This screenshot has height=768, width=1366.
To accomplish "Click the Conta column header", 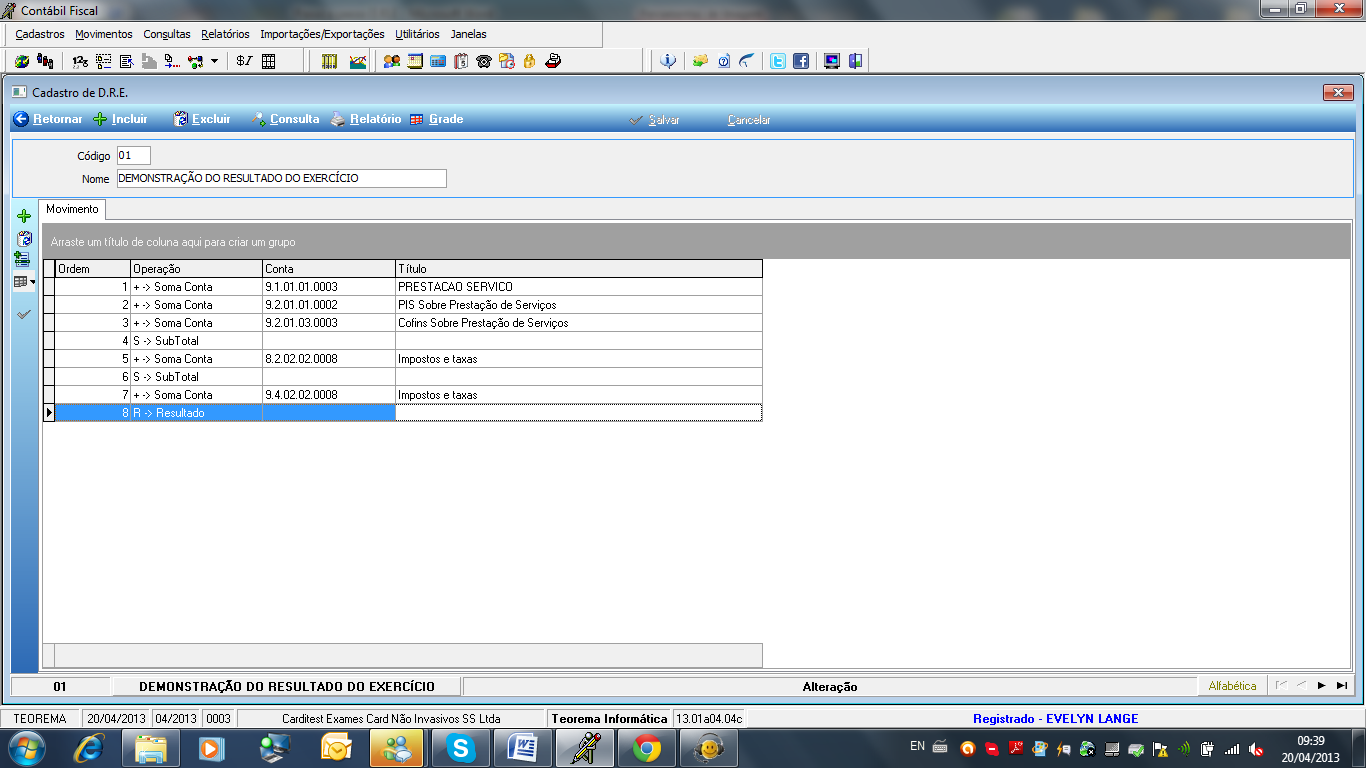I will [329, 269].
